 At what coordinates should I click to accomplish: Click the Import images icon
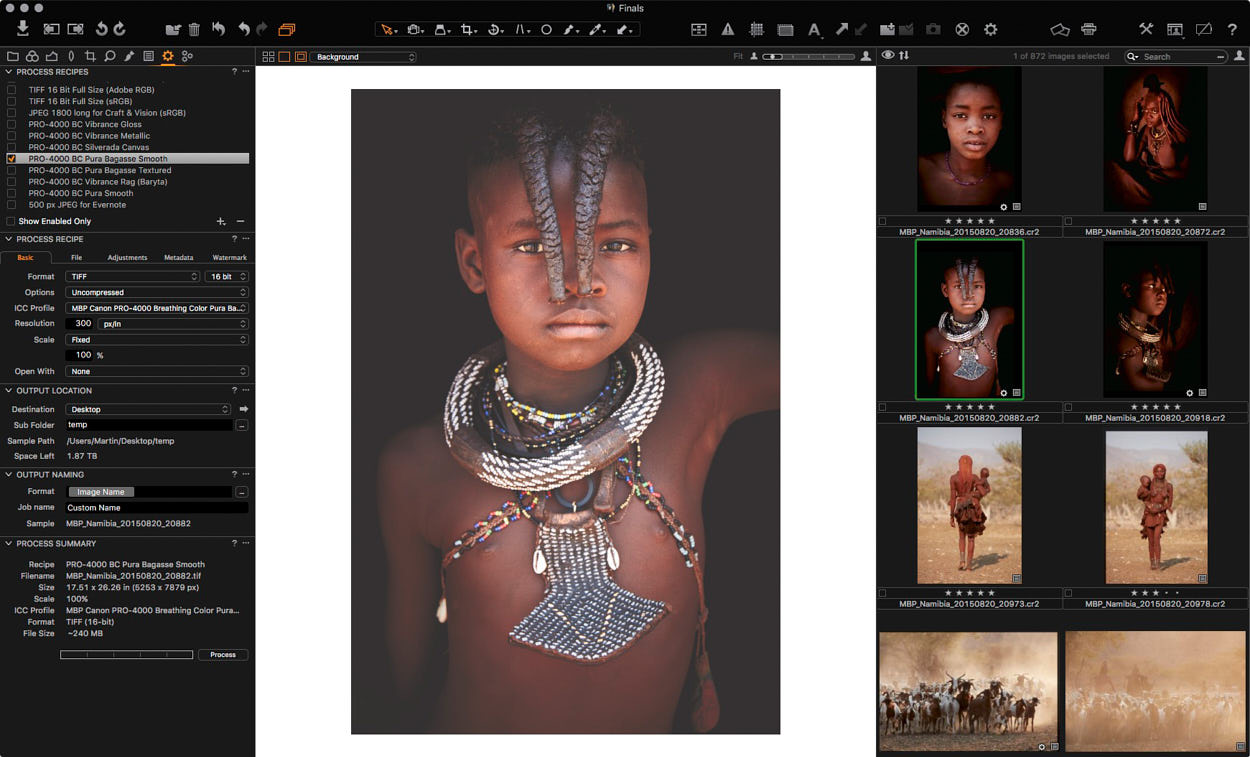pyautogui.click(x=23, y=29)
